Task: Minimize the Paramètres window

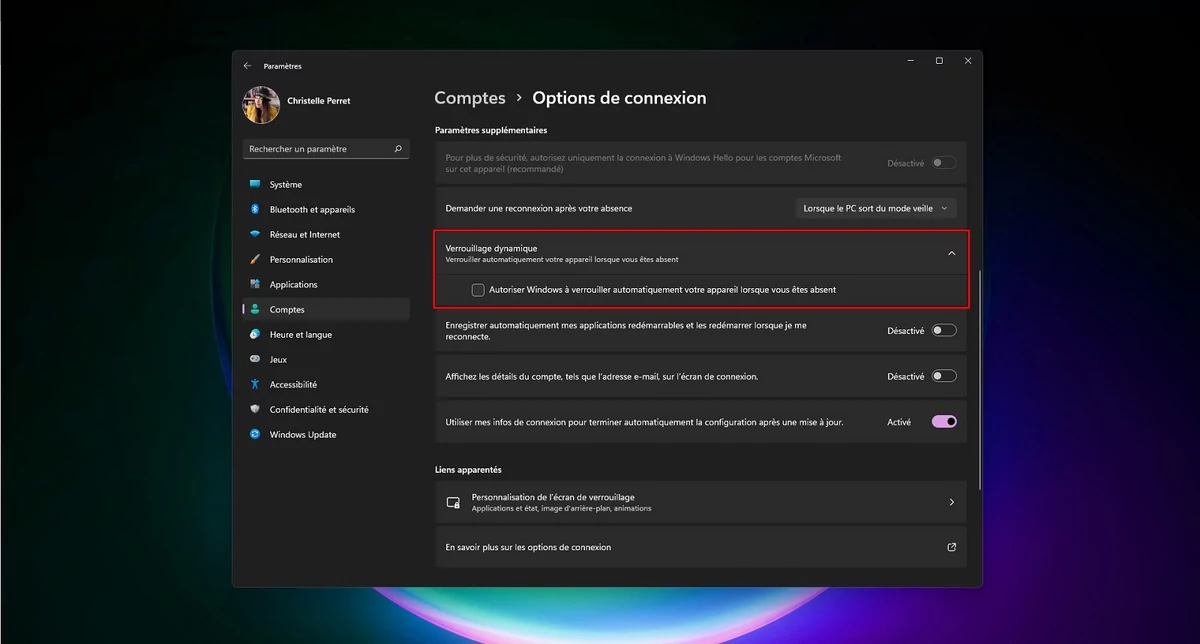Action: pos(909,61)
